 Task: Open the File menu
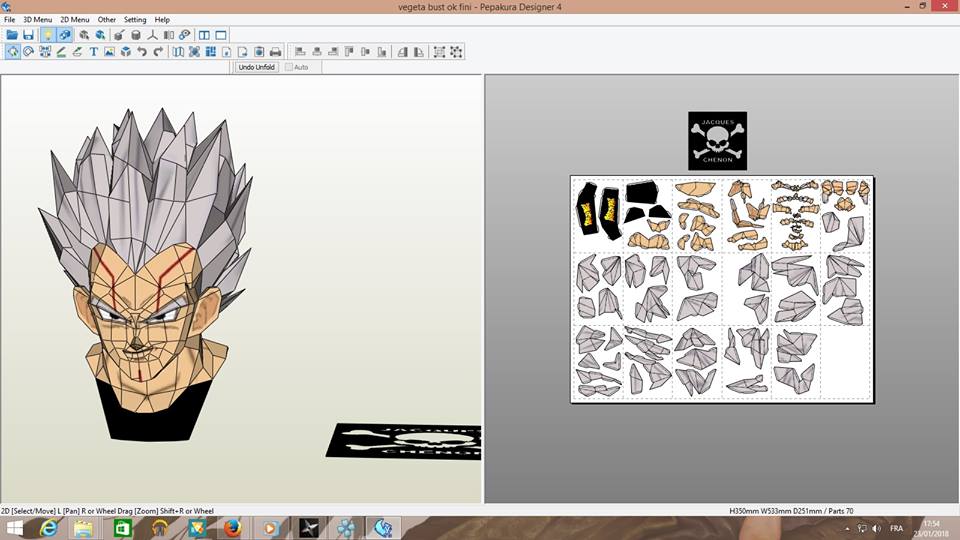tap(10, 20)
